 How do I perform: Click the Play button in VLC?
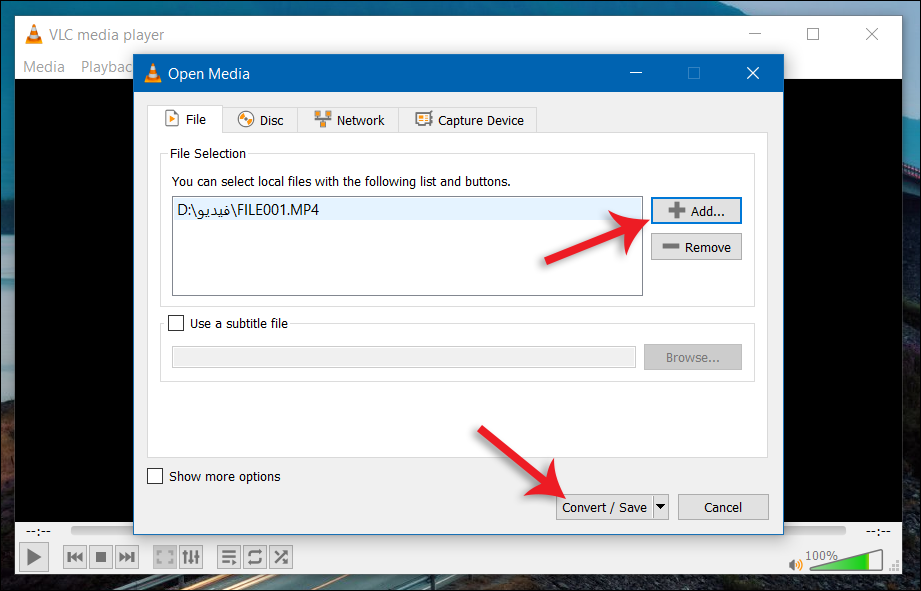[x=34, y=557]
